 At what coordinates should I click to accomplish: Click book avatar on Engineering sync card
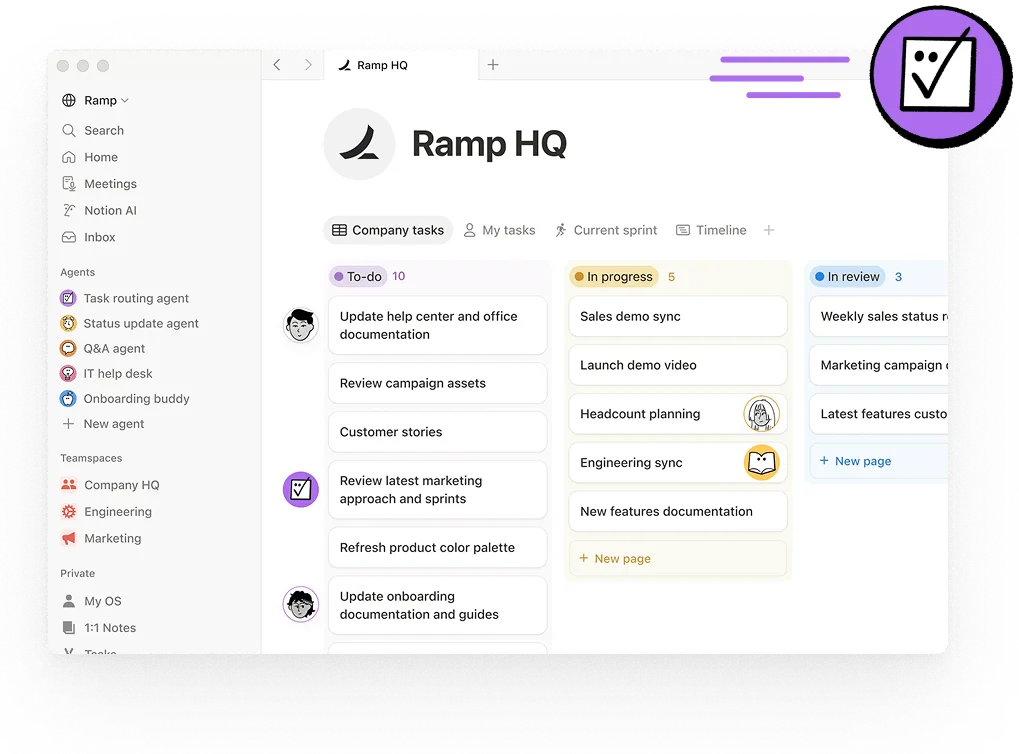[761, 463]
